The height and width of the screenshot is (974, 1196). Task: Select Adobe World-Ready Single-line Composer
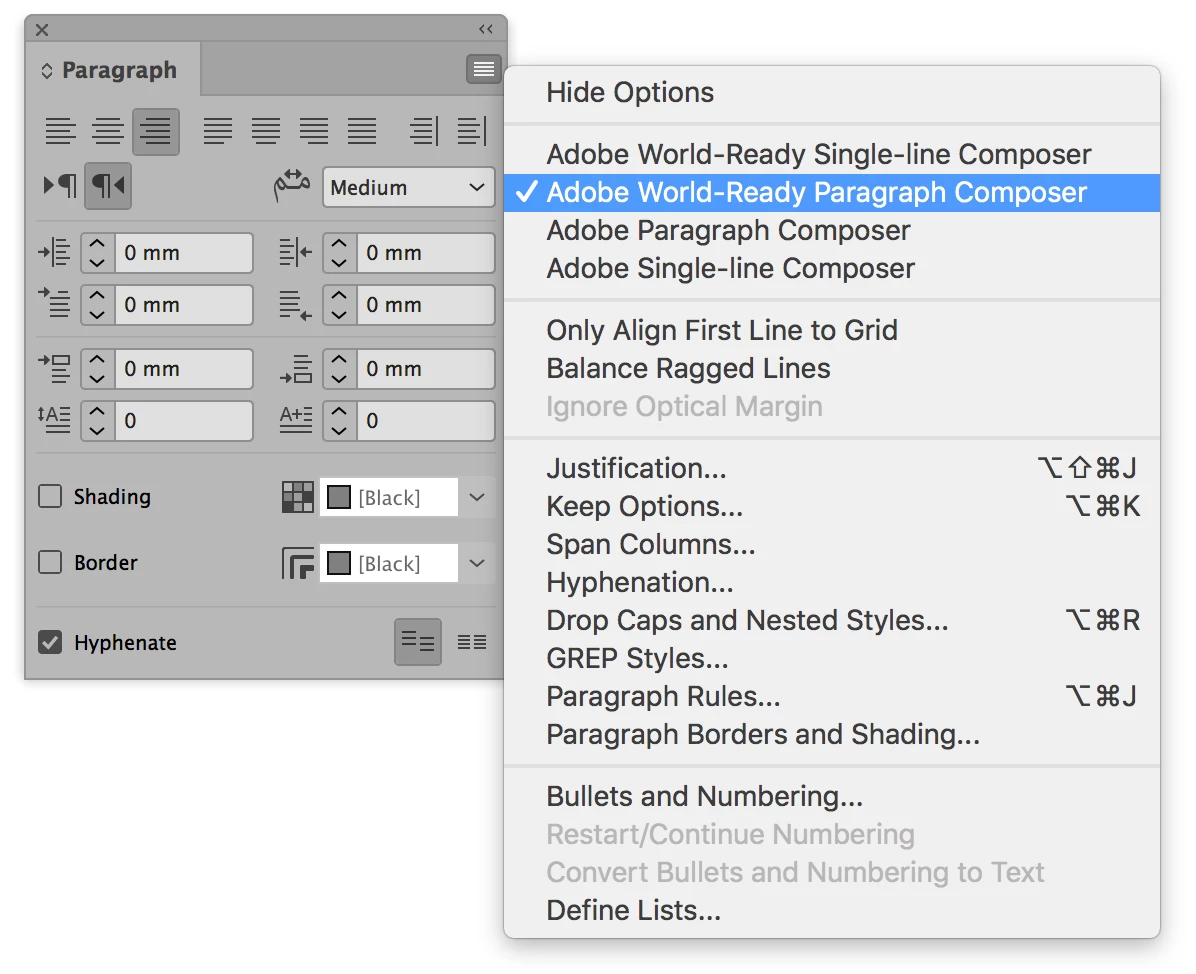tap(832, 154)
